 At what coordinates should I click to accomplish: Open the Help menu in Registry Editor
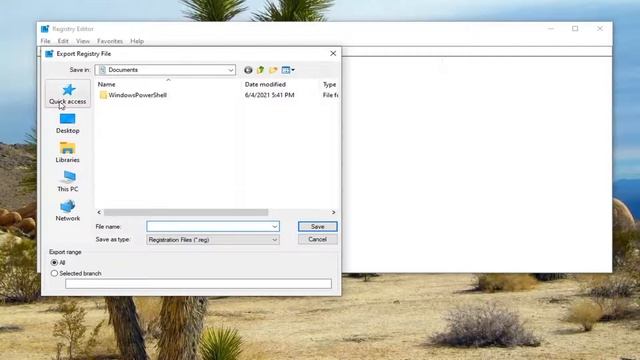click(137, 41)
